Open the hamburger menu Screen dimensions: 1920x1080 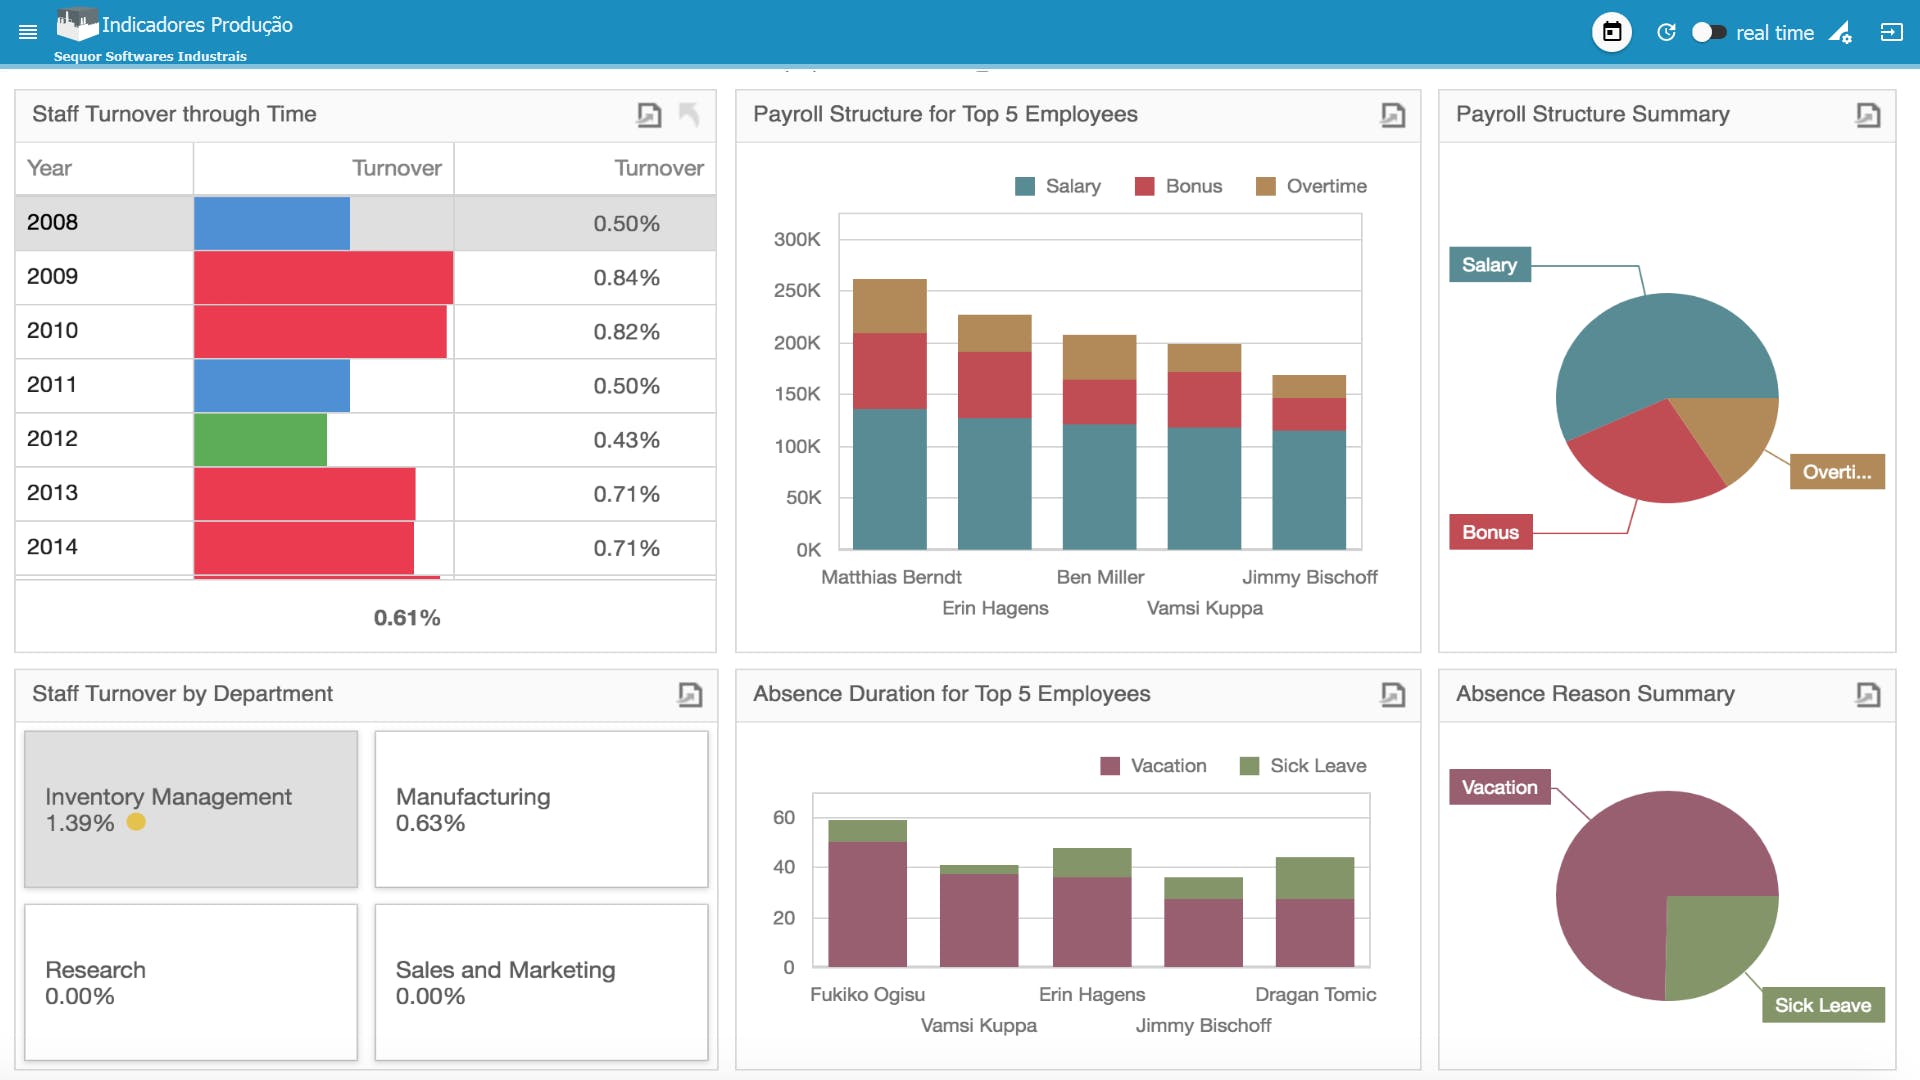[x=28, y=32]
